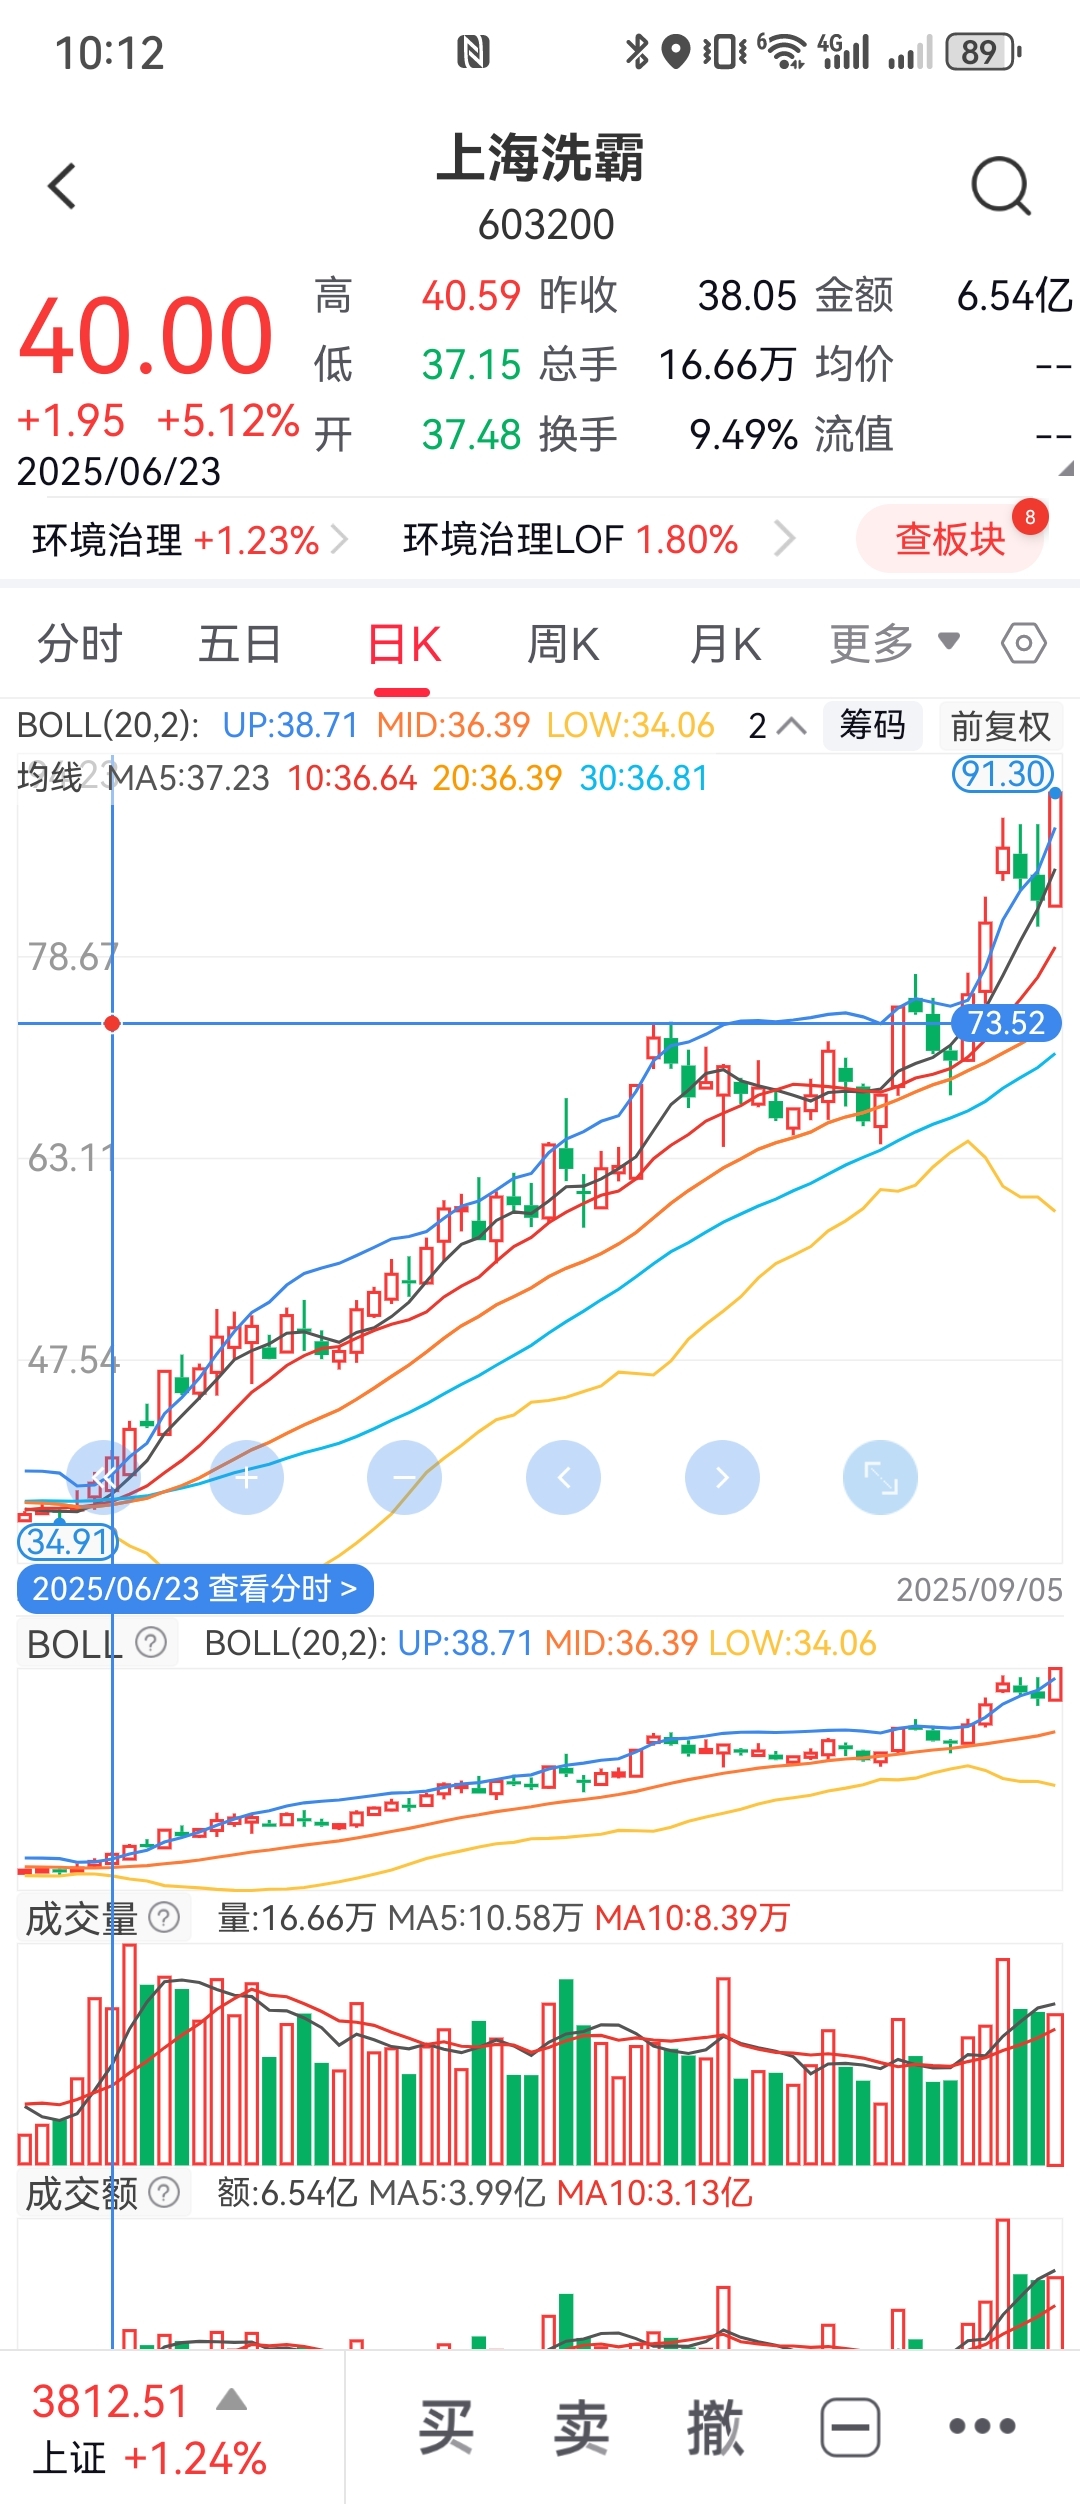Toggle the 筹码 chip distribution

pos(872,724)
